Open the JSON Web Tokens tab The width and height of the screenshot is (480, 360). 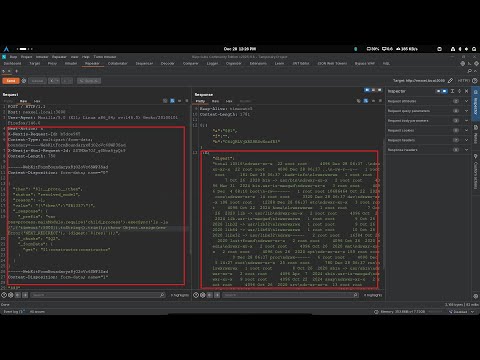pyautogui.click(x=332, y=63)
